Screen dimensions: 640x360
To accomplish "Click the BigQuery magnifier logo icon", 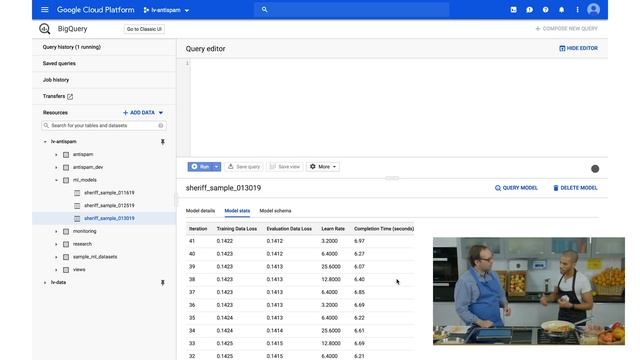I will (44, 29).
